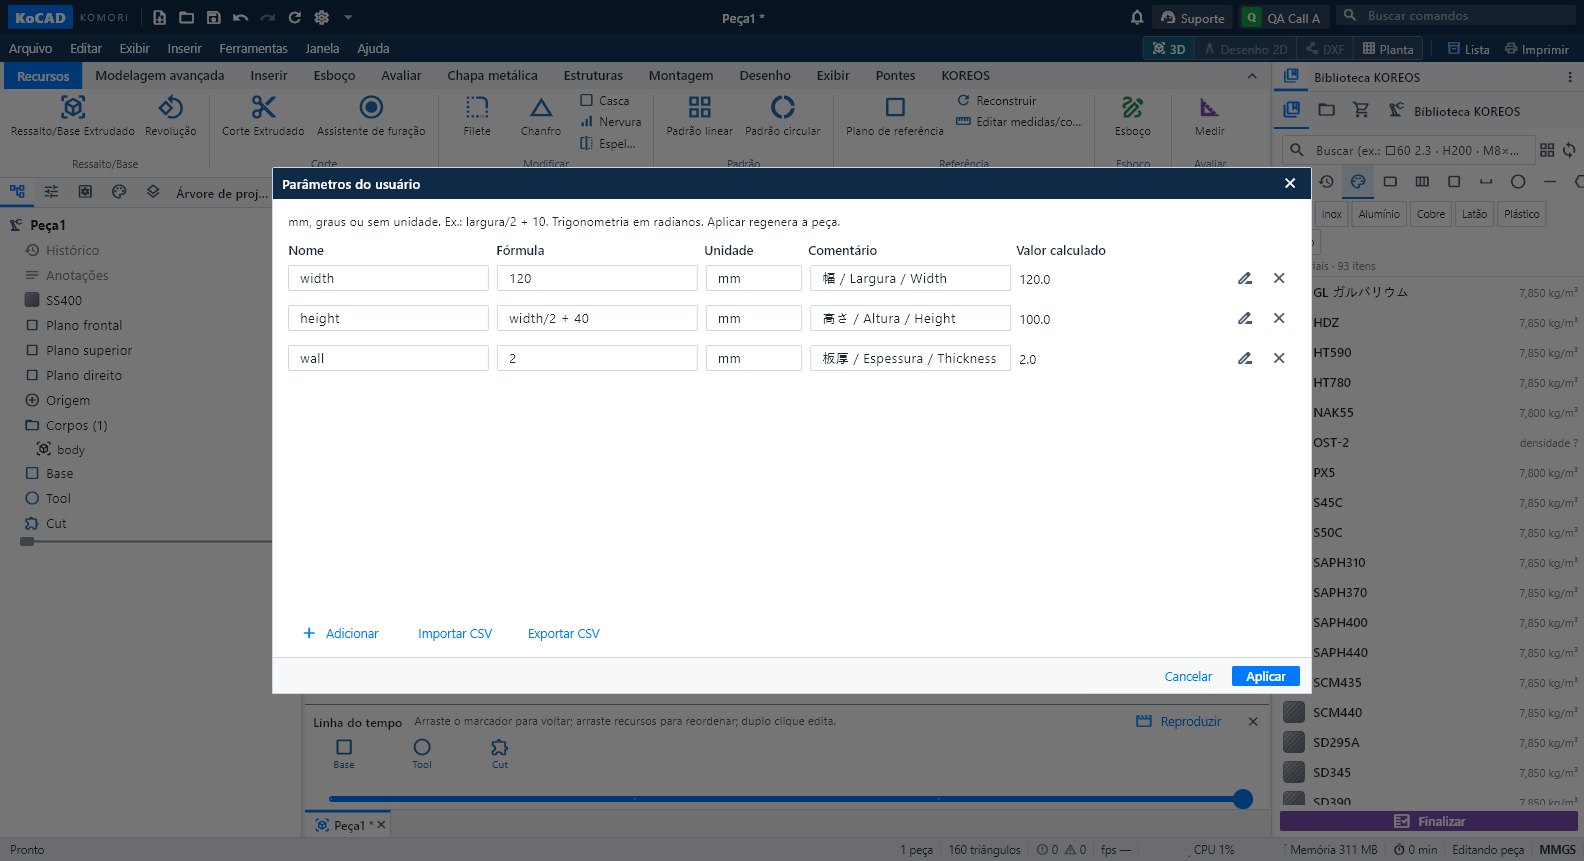The image size is (1584, 861).
Task: Click the notifications bell icon
Action: tap(1137, 17)
